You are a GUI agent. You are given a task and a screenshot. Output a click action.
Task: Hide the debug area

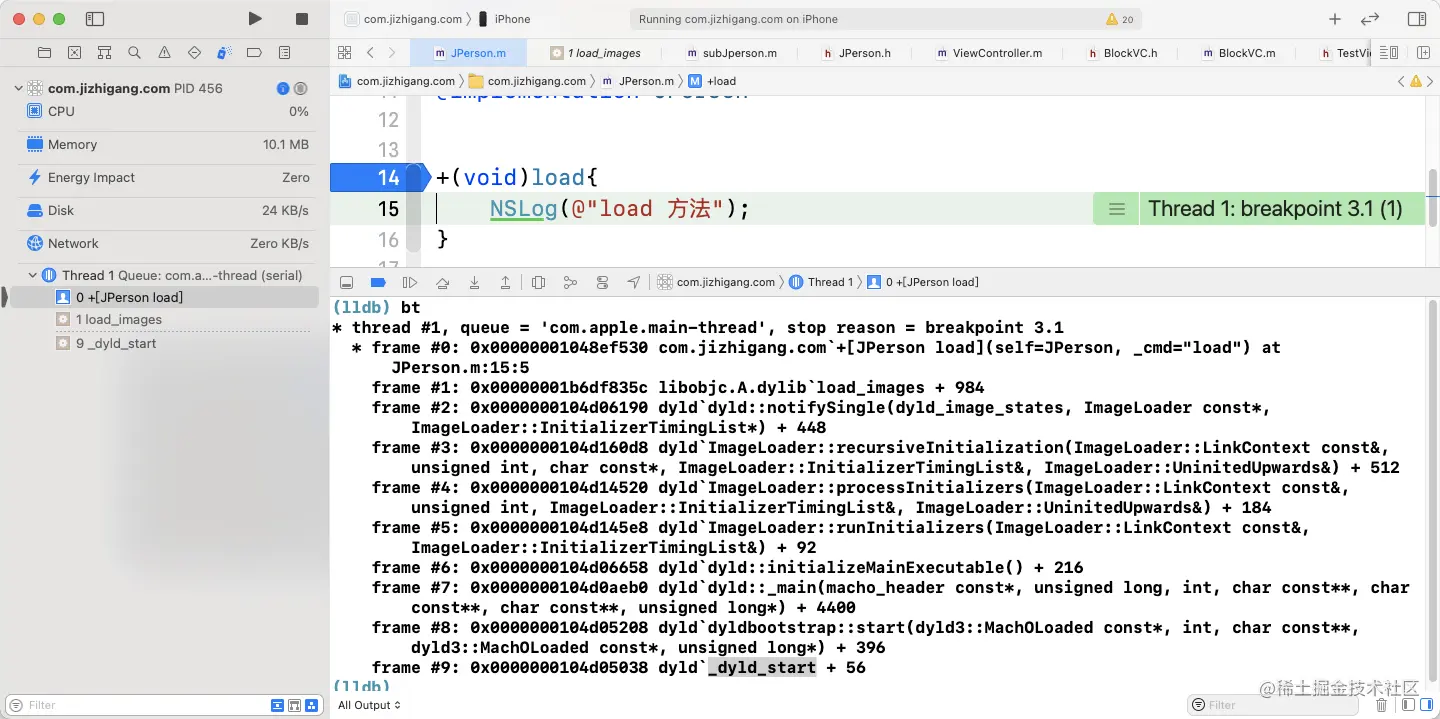pos(346,282)
